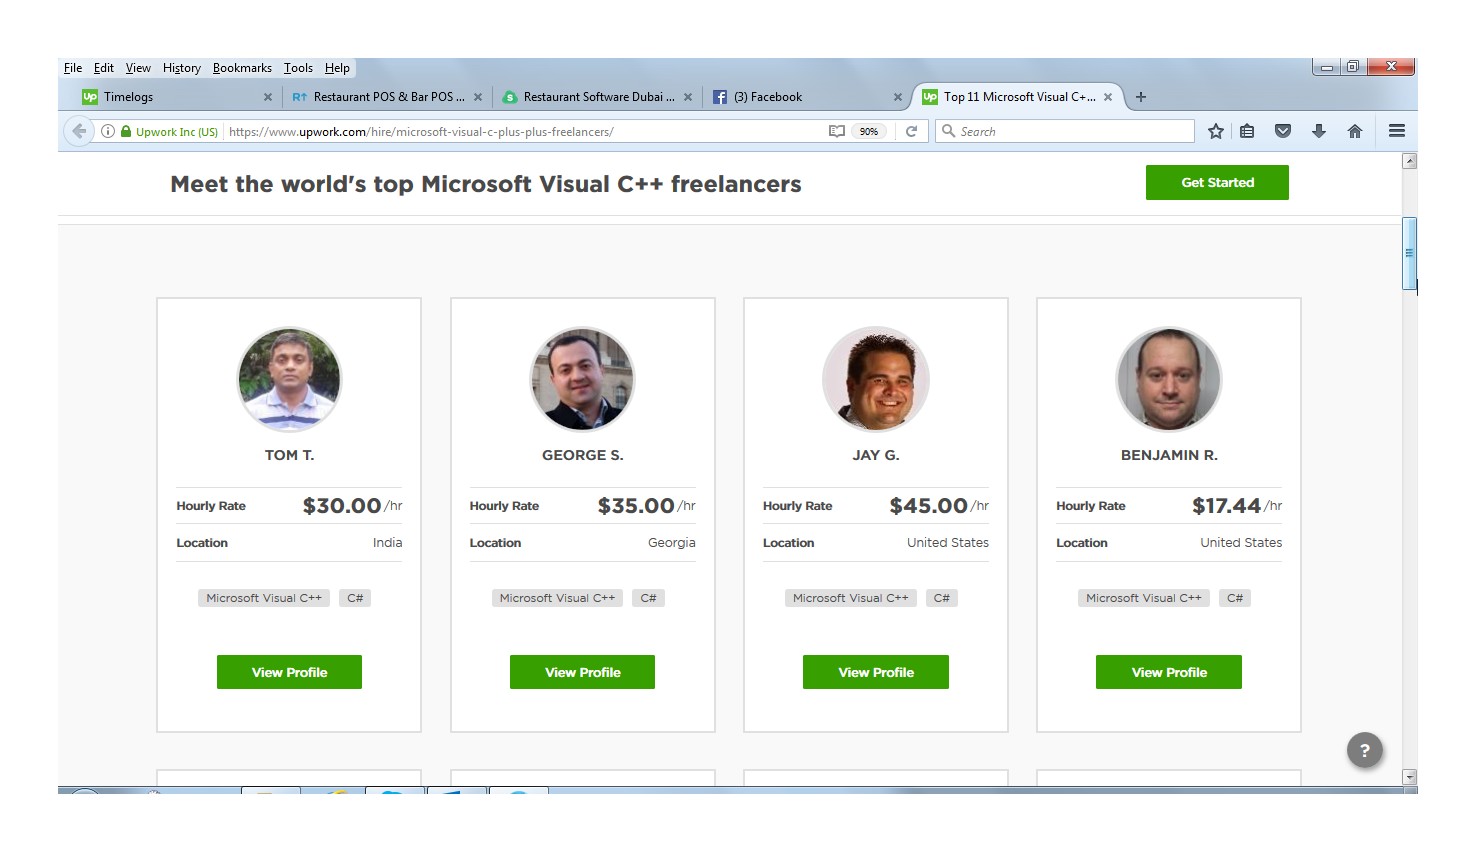
Task: Click the vertical scrollbar thumb
Action: coord(1410,254)
